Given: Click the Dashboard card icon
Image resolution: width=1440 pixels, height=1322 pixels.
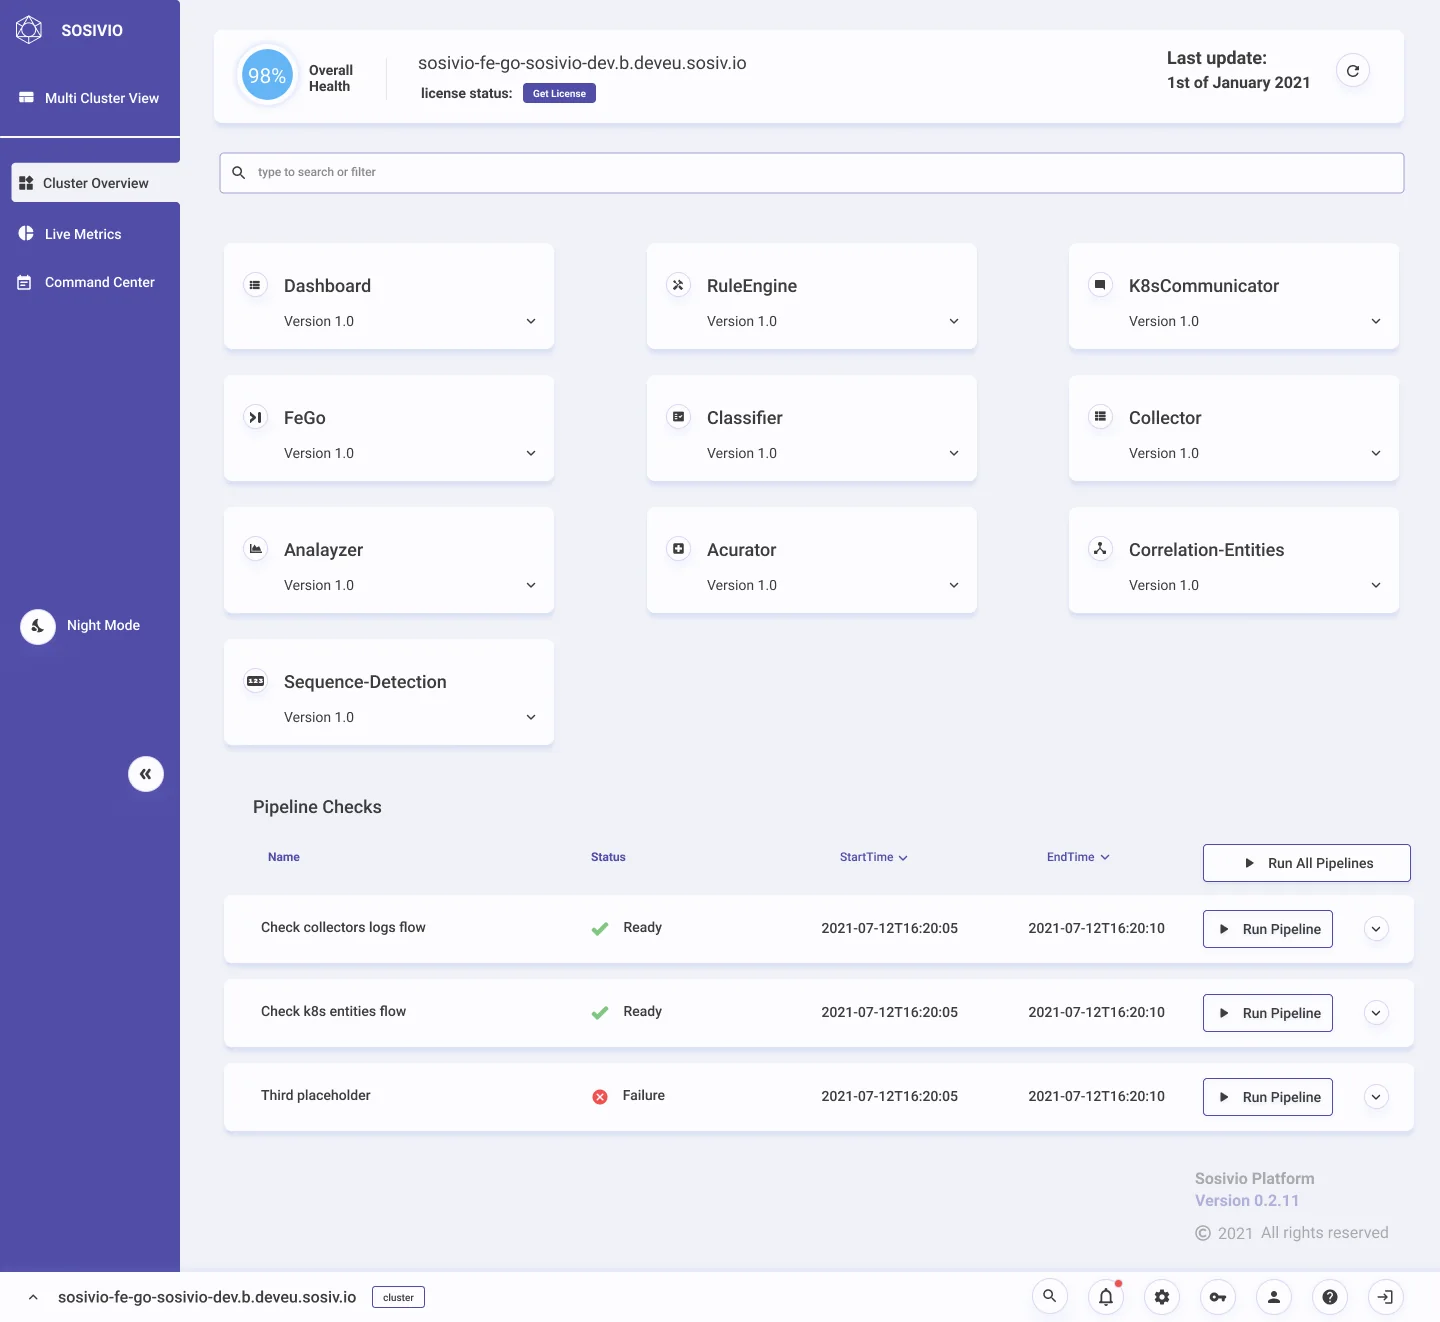Looking at the screenshot, I should 255,285.
